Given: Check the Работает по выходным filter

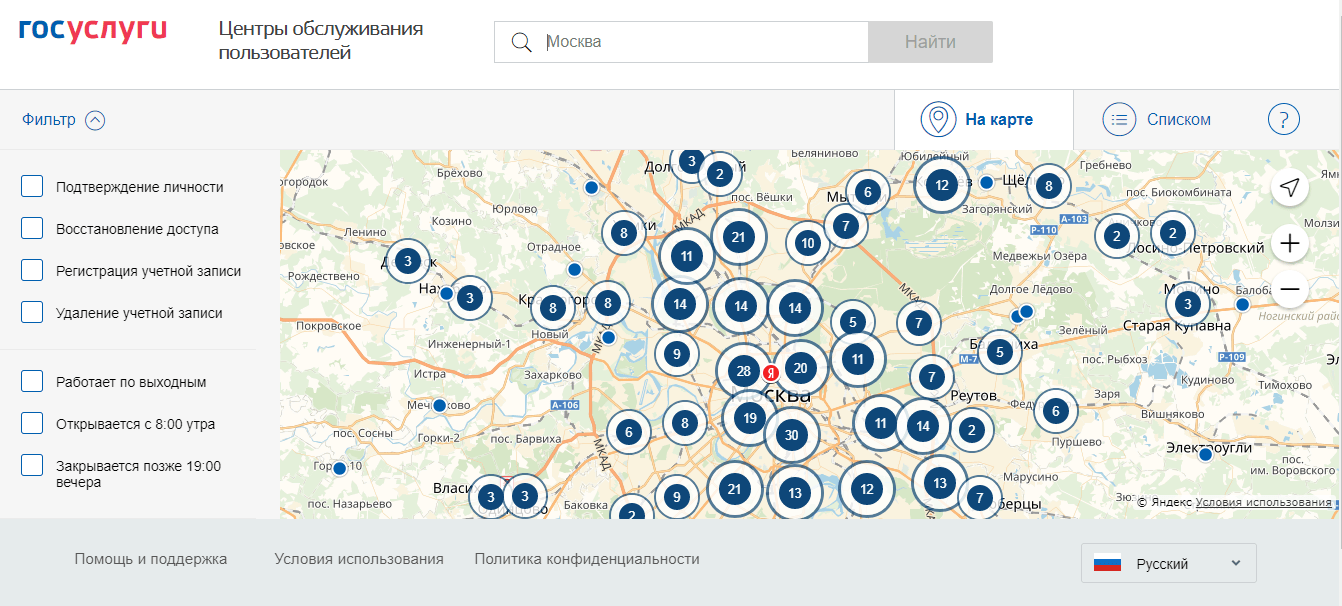Looking at the screenshot, I should [32, 382].
